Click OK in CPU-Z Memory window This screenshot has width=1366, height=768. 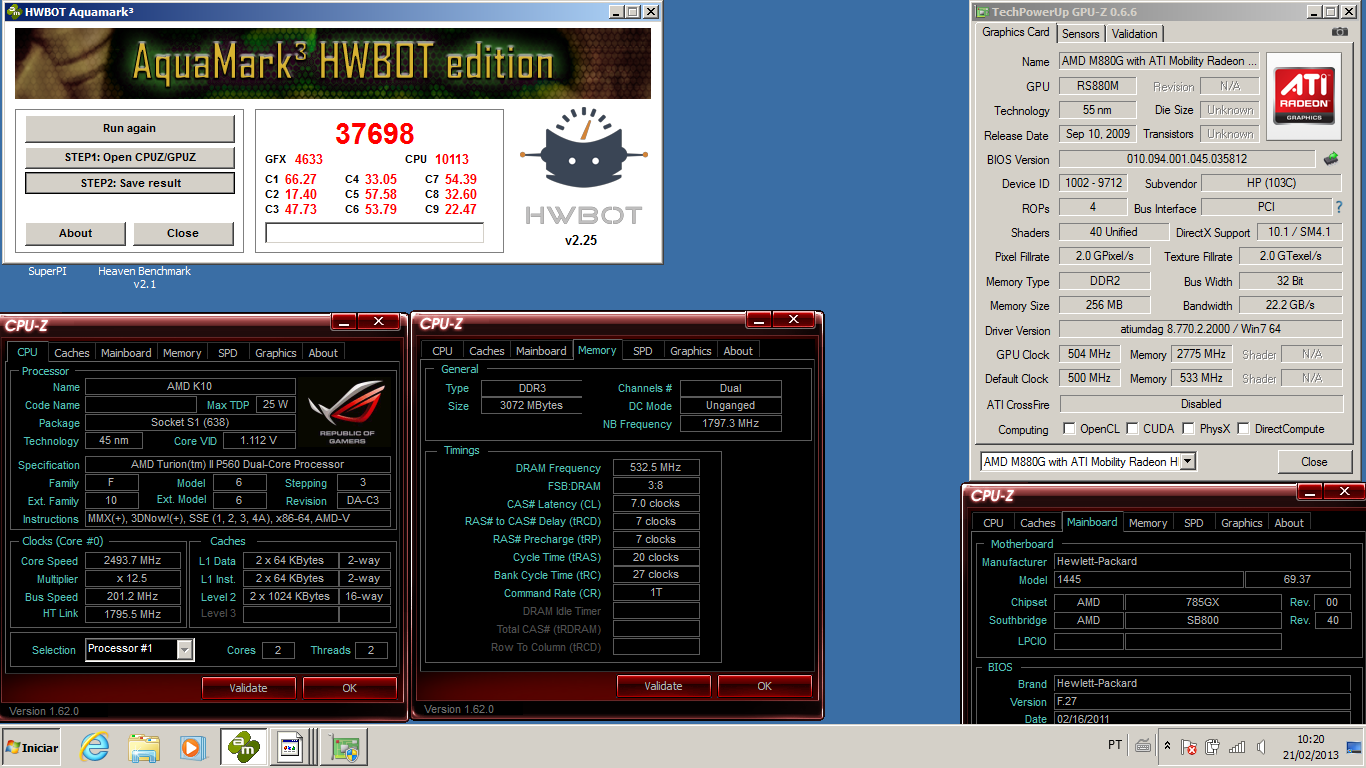click(x=765, y=686)
